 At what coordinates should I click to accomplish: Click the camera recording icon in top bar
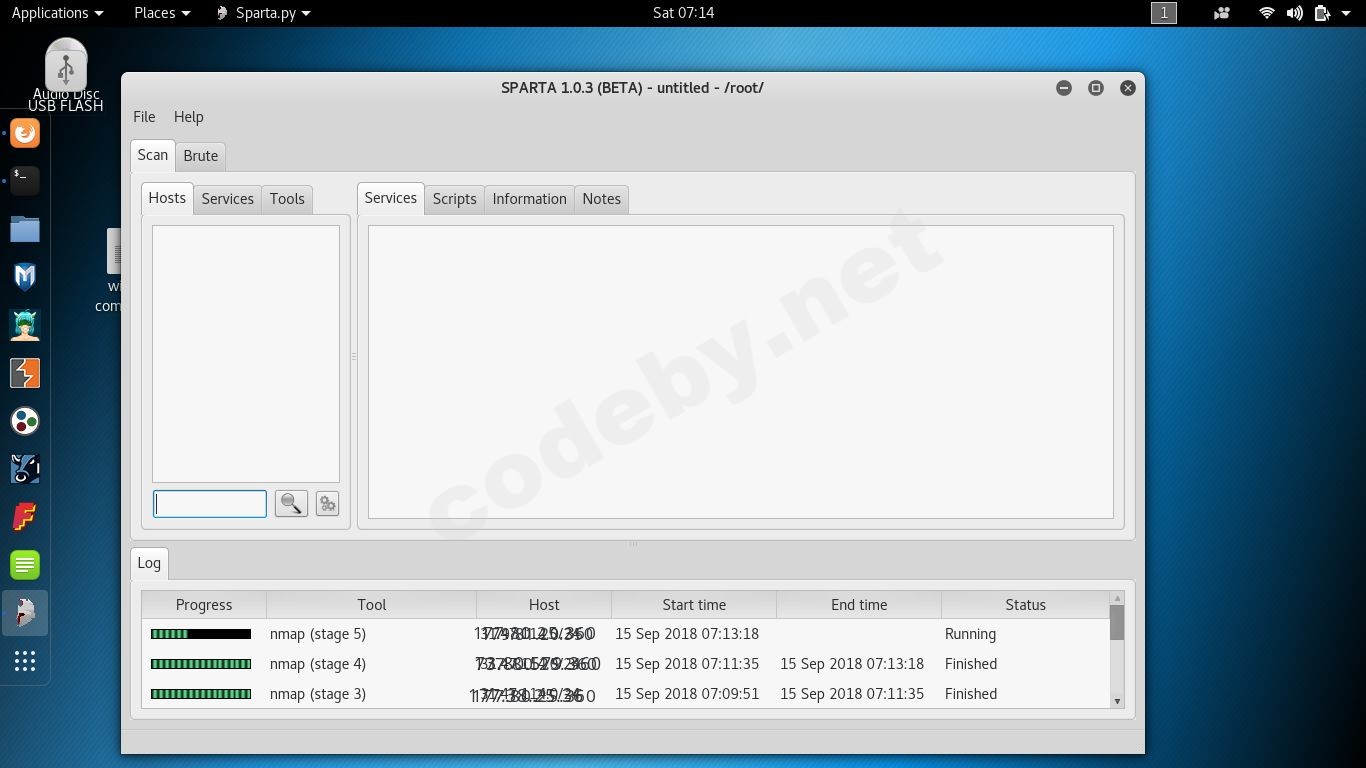[x=1221, y=13]
